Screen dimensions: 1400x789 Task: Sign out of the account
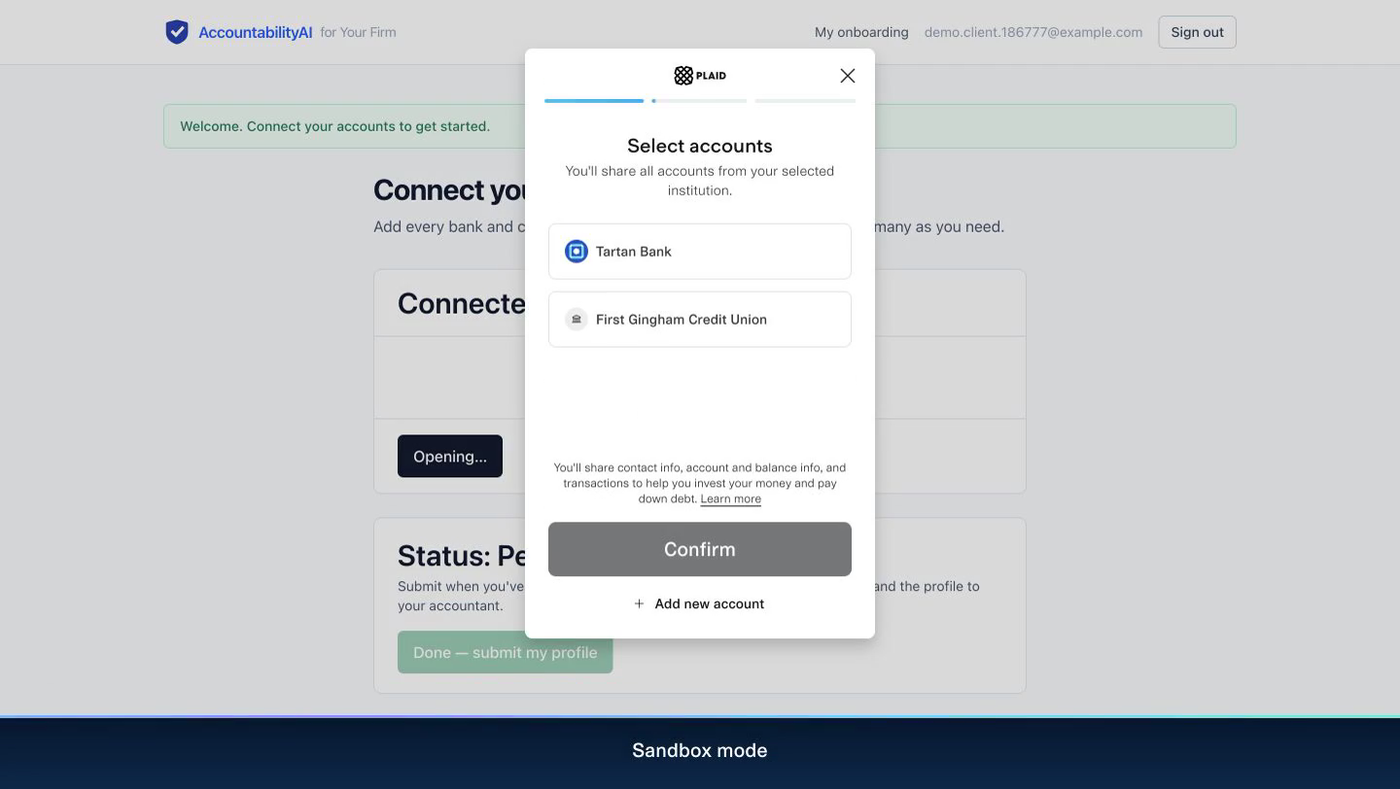(1197, 32)
